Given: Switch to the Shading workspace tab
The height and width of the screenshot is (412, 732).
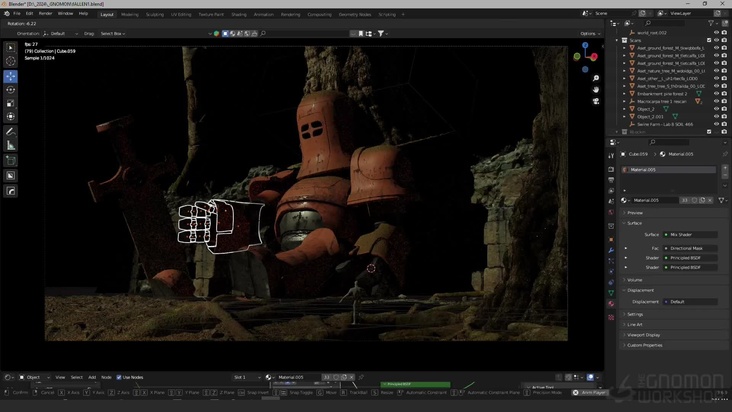Looking at the screenshot, I should click(239, 14).
